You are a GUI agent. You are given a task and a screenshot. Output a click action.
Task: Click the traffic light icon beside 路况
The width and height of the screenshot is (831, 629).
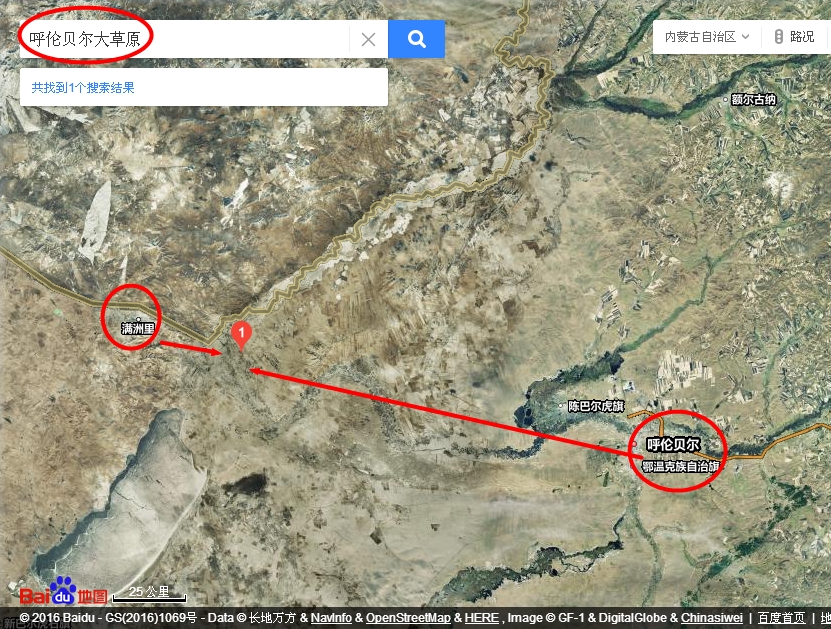[x=779, y=37]
